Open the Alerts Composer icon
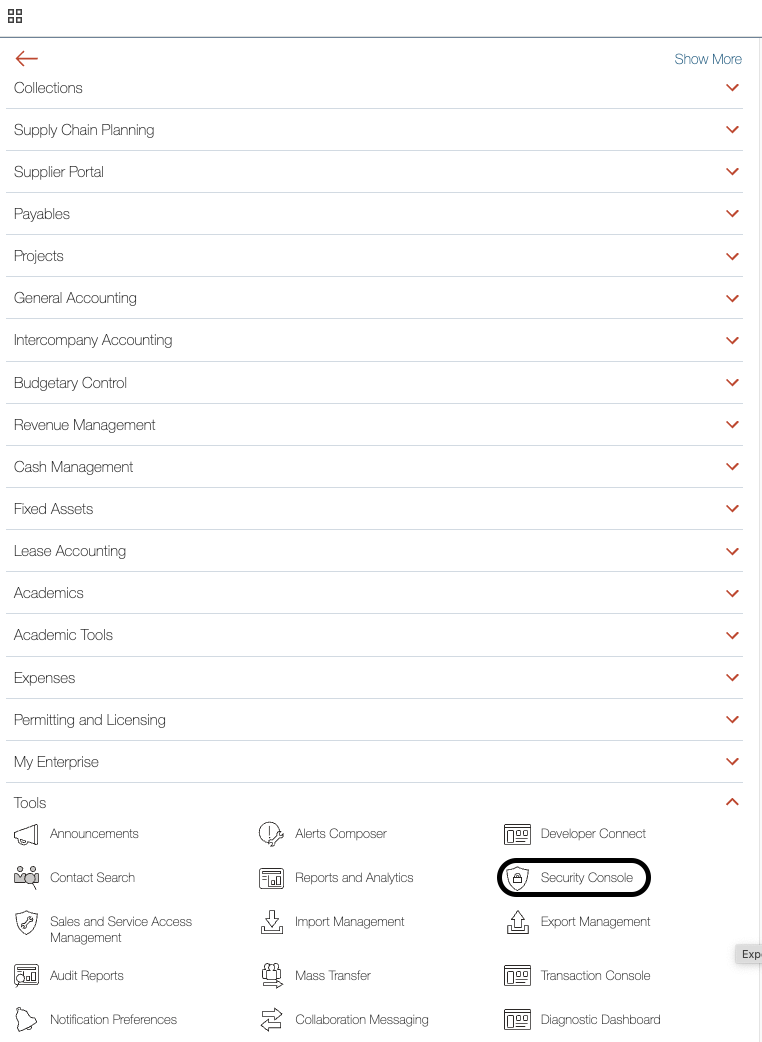Screen dimensions: 762x1042 [x=271, y=834]
